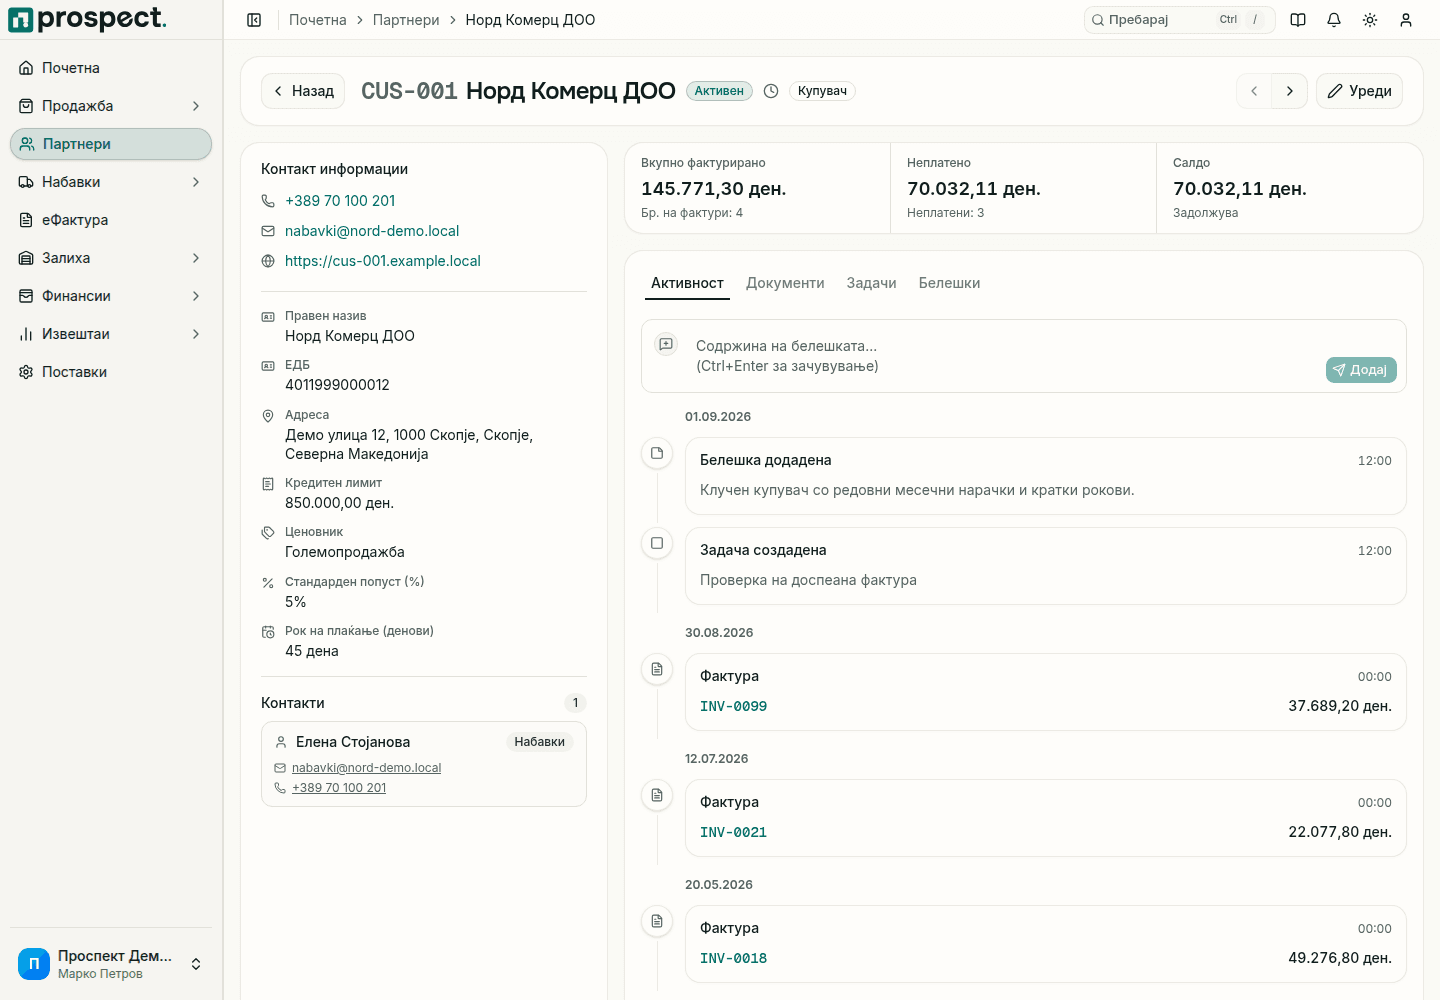Toggle light/dark theme sun icon
1440x1000 pixels.
pos(1370,20)
